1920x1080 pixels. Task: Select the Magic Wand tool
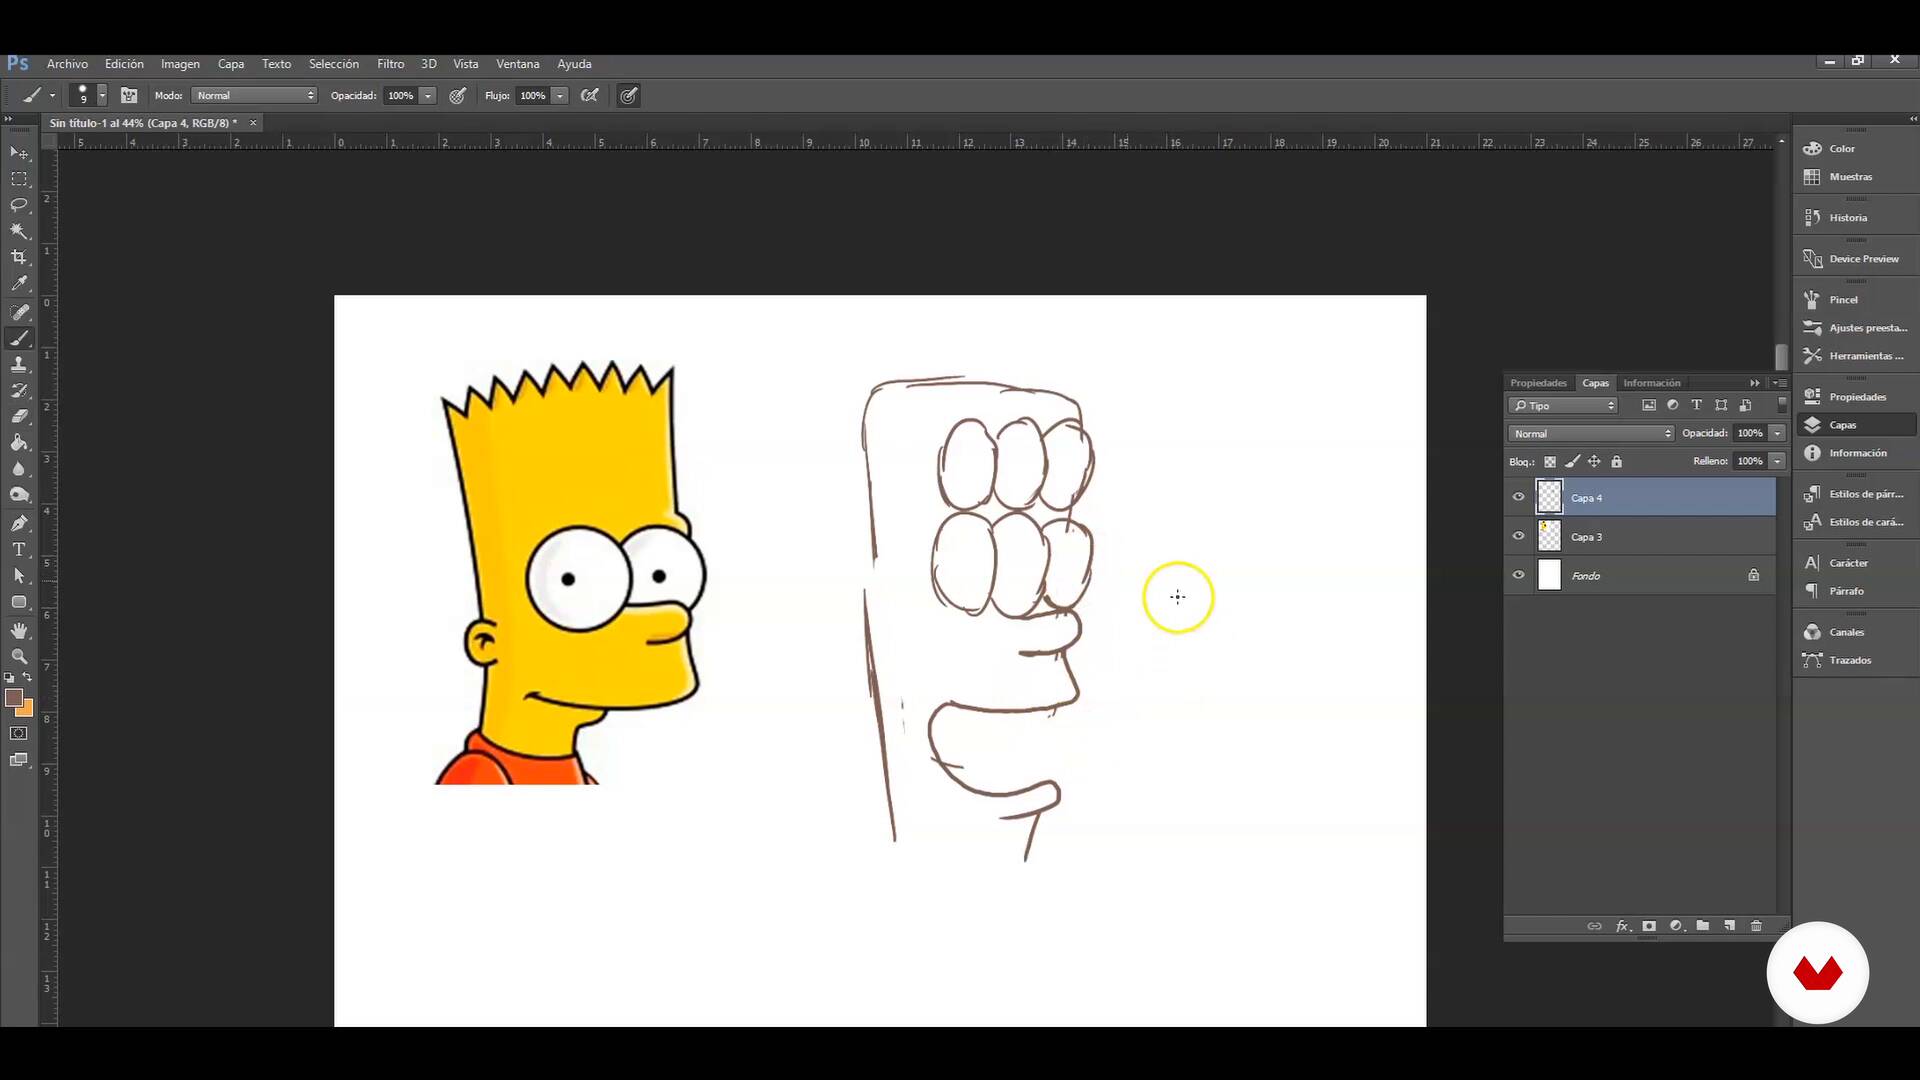click(x=19, y=231)
